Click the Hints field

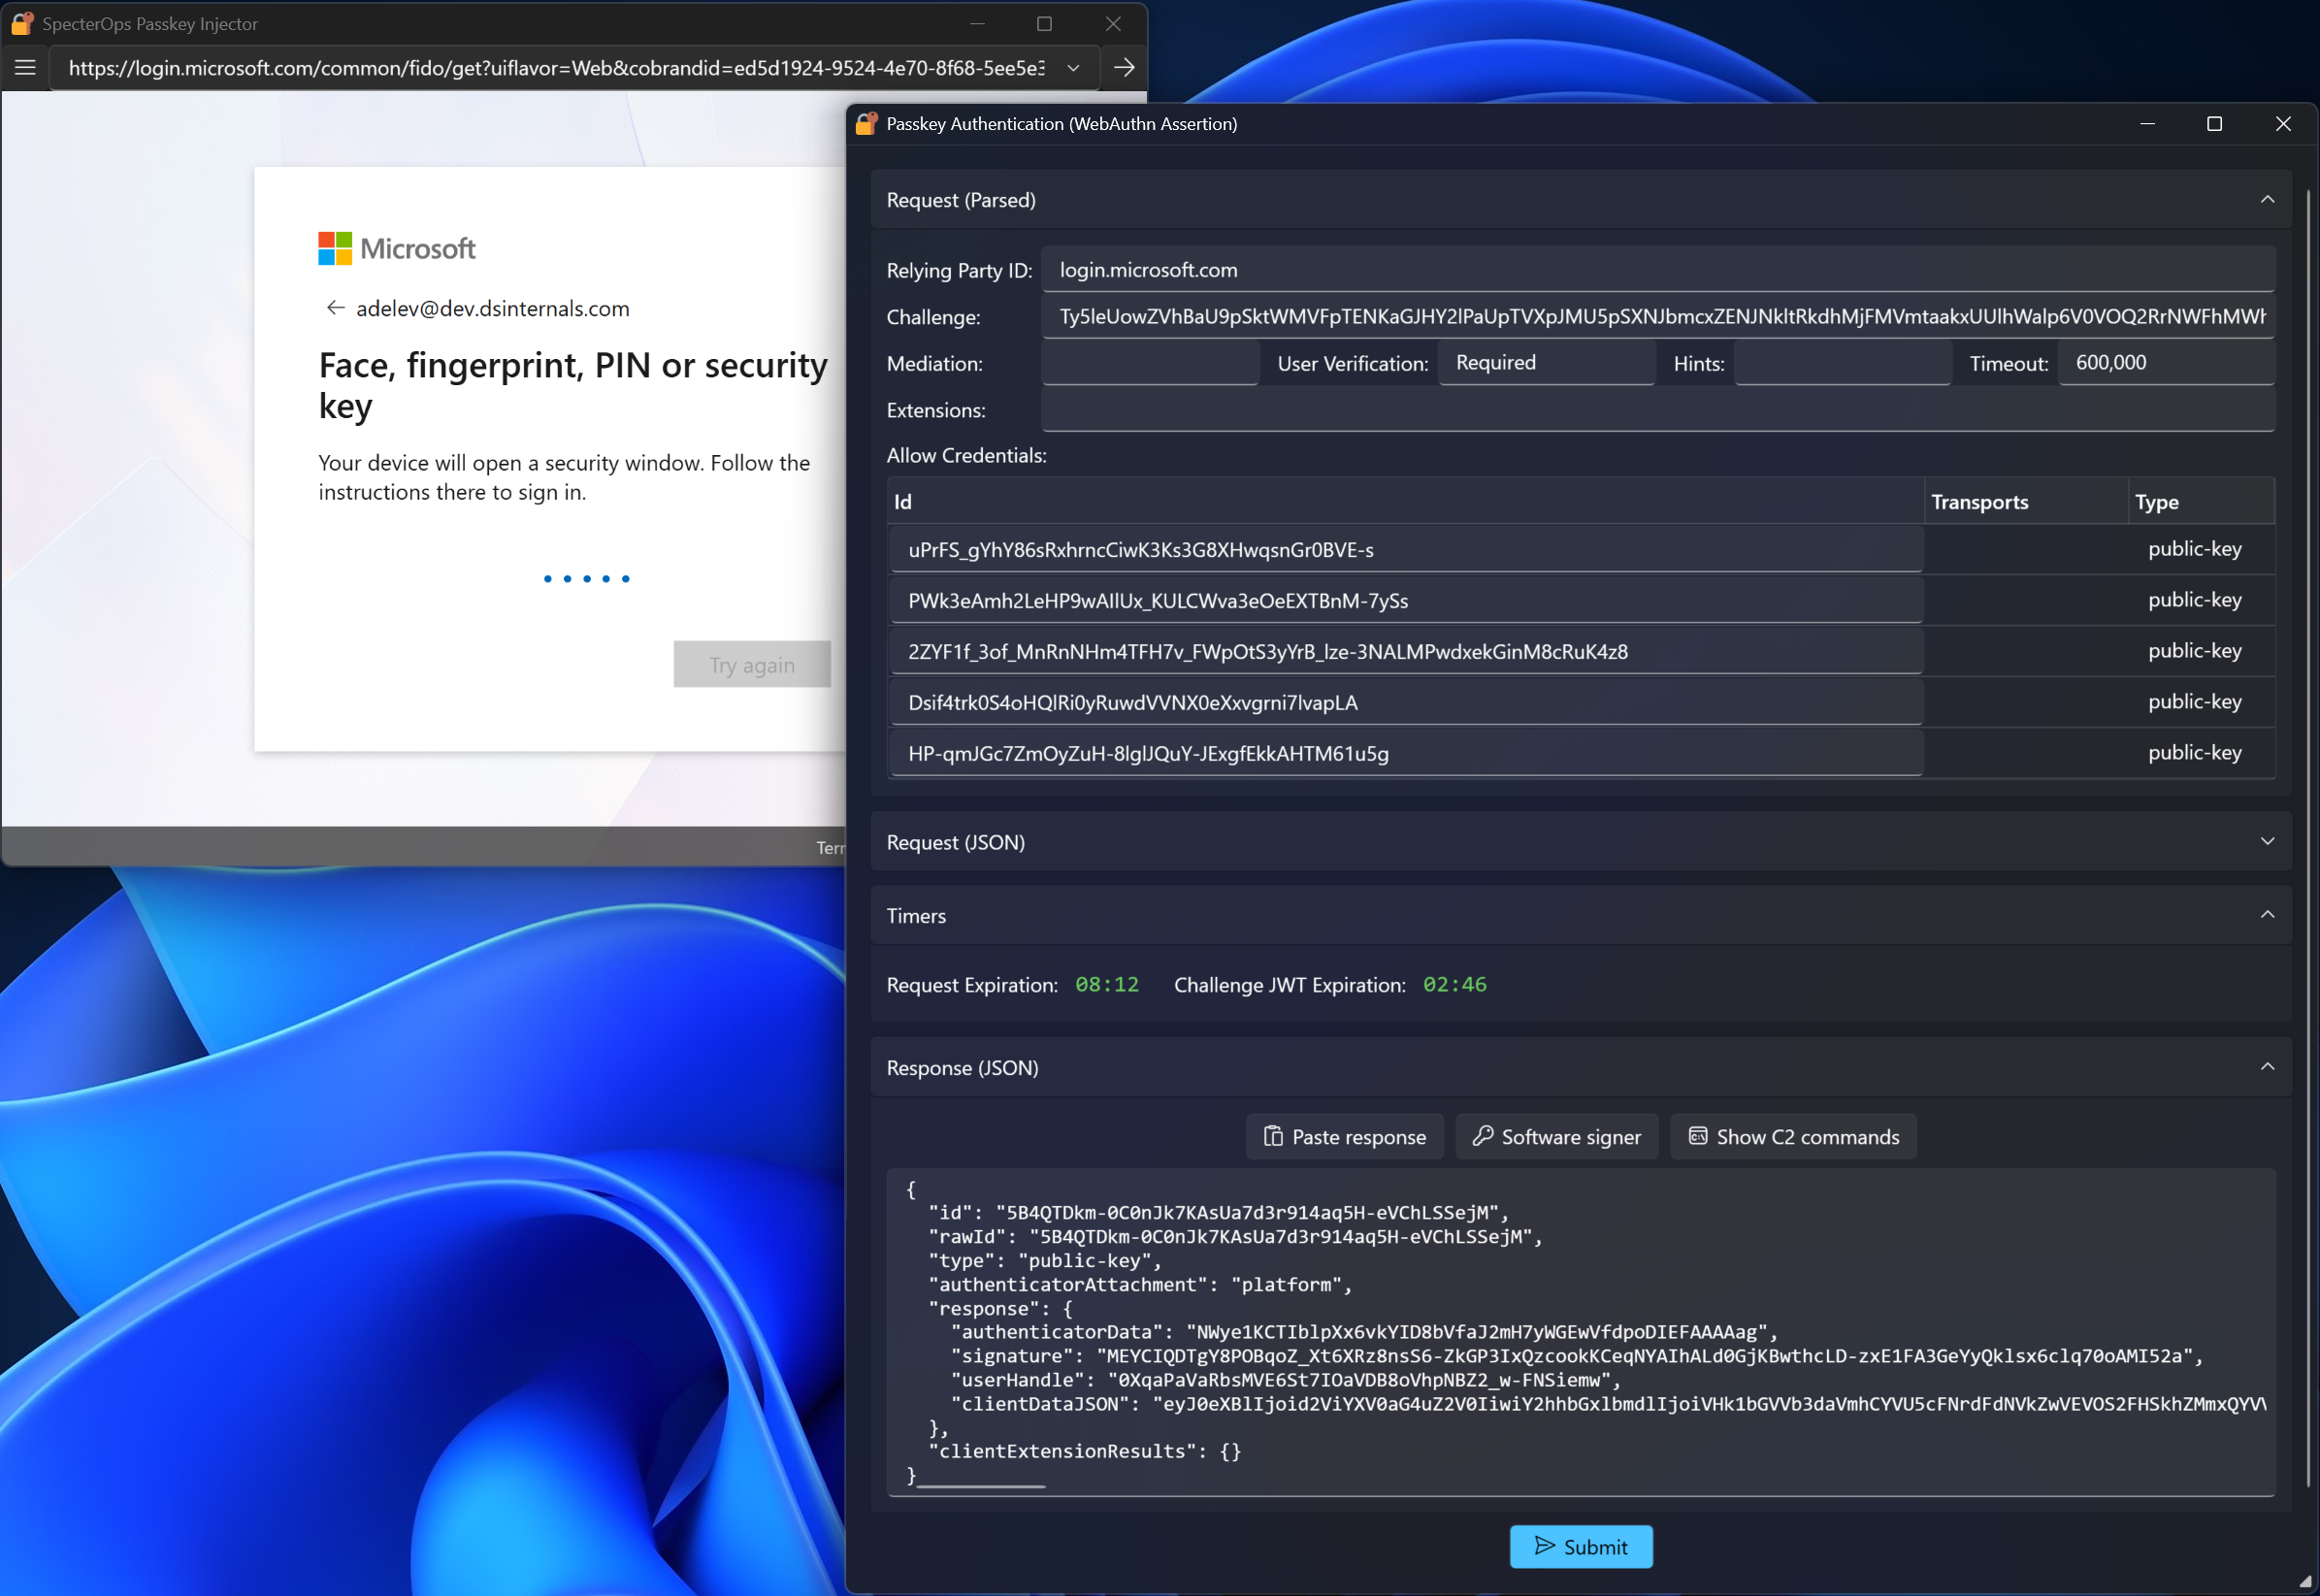[x=1843, y=363]
